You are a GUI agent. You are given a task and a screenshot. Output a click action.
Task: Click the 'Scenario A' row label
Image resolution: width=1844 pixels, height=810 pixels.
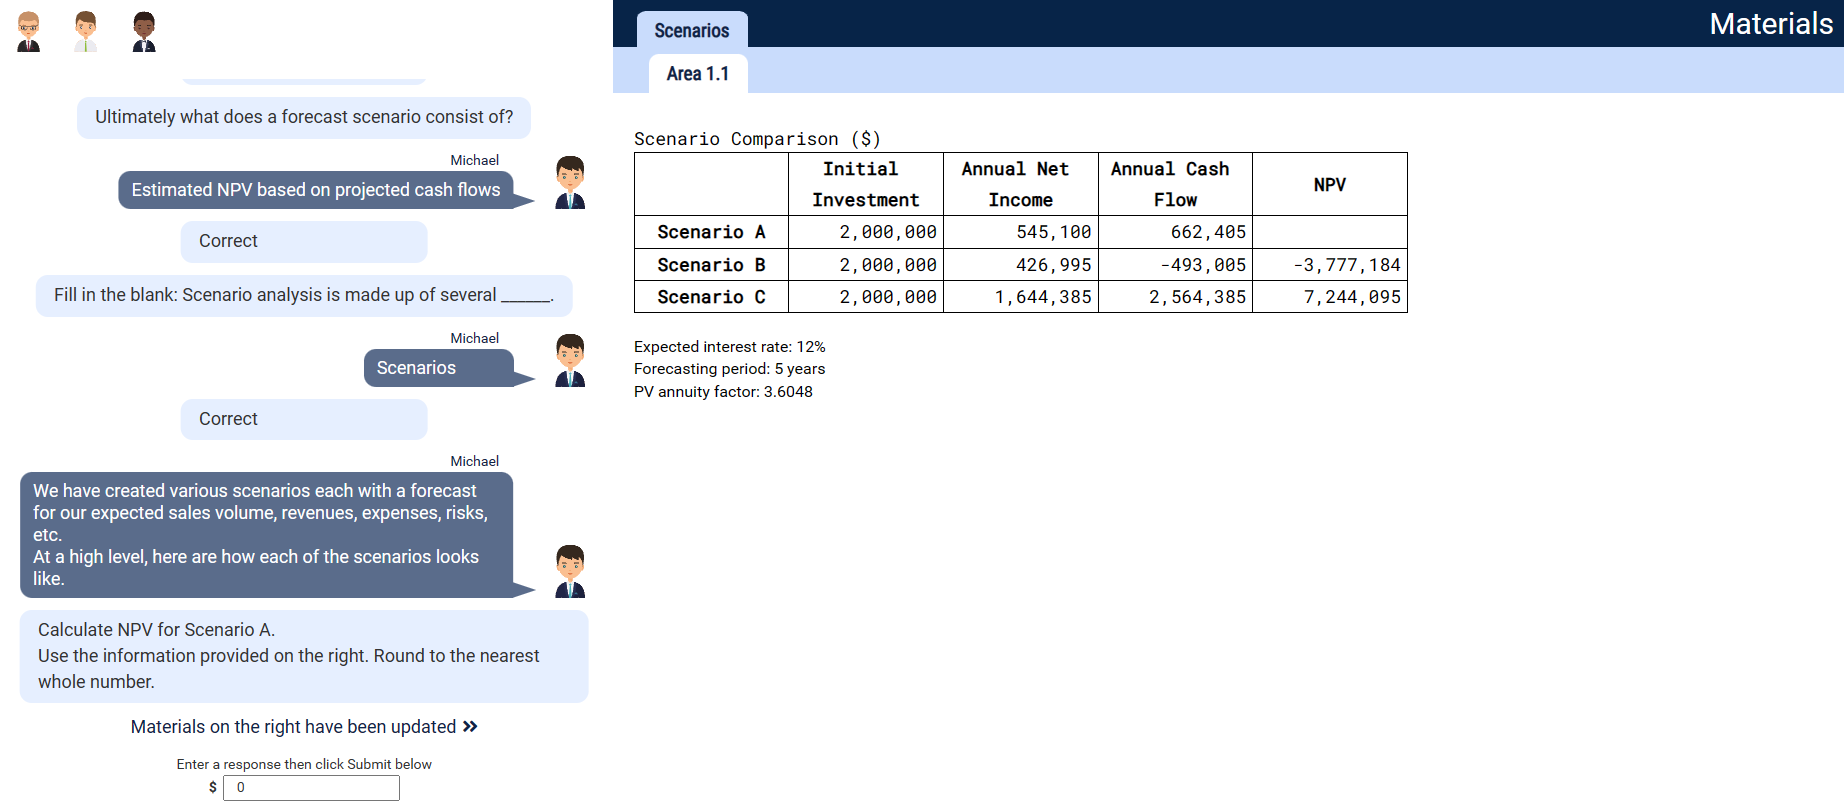click(711, 232)
